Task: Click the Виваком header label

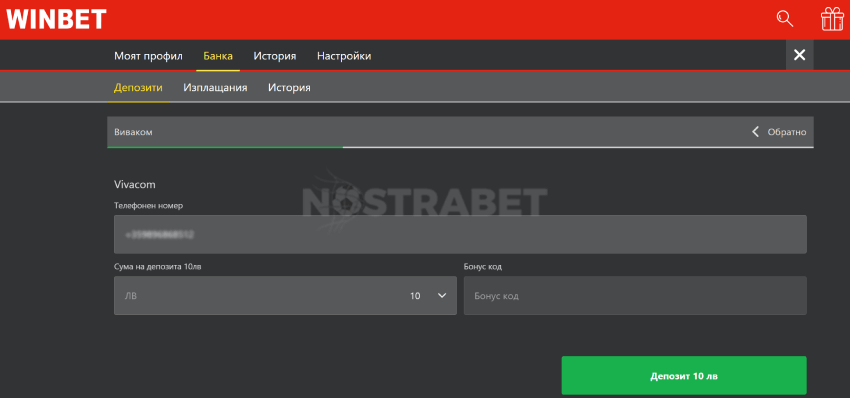Action: 133,132
